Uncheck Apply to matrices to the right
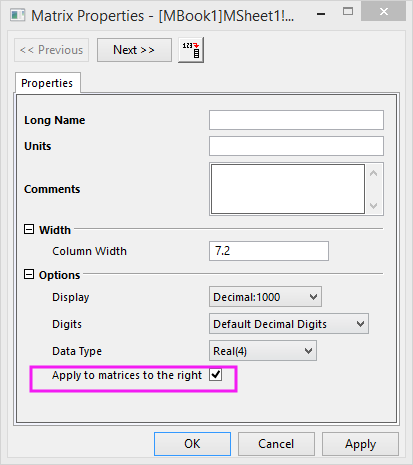The width and height of the screenshot is (413, 465). point(216,375)
